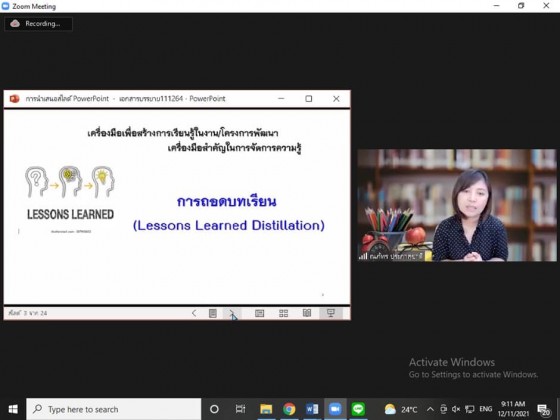The width and height of the screenshot is (560, 420).
Task: Click Type here to search box
Action: [114, 409]
